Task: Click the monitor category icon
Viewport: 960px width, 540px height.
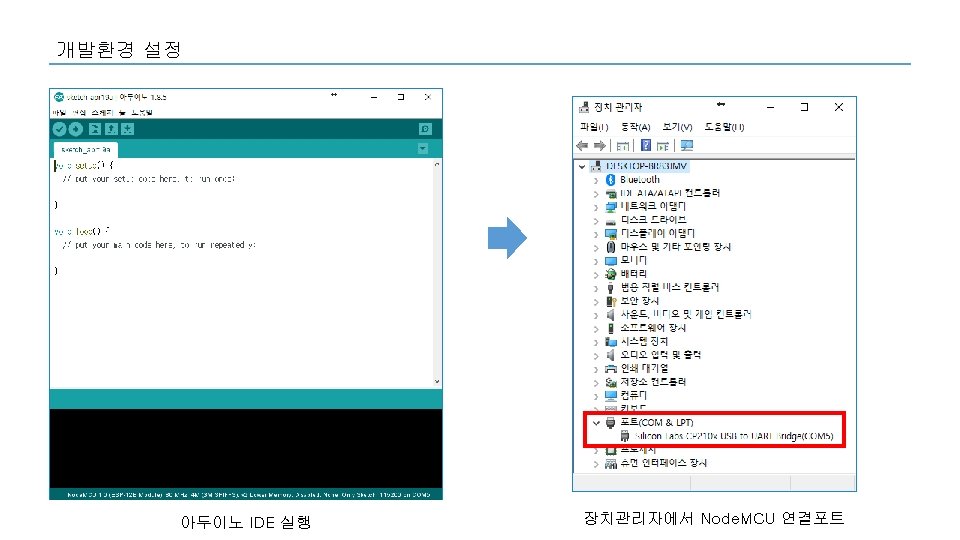Action: point(611,261)
